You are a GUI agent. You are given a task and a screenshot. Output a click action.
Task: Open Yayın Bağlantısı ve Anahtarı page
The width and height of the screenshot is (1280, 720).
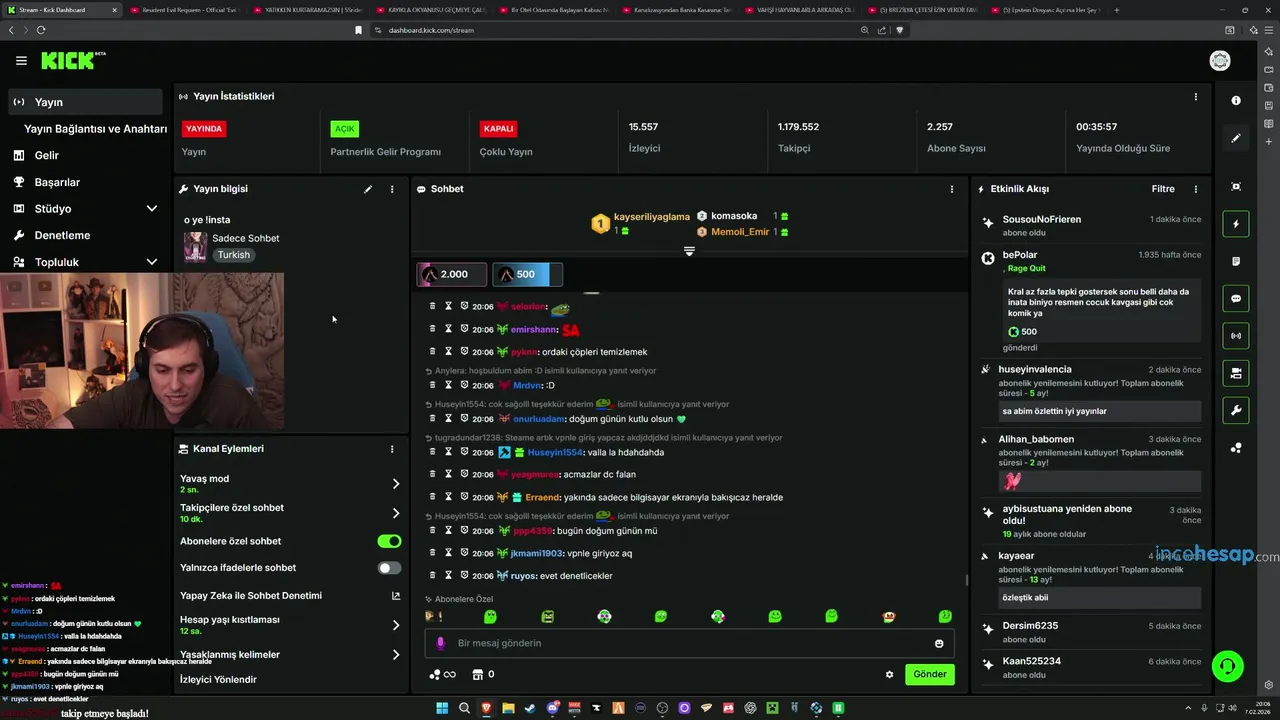tap(95, 129)
